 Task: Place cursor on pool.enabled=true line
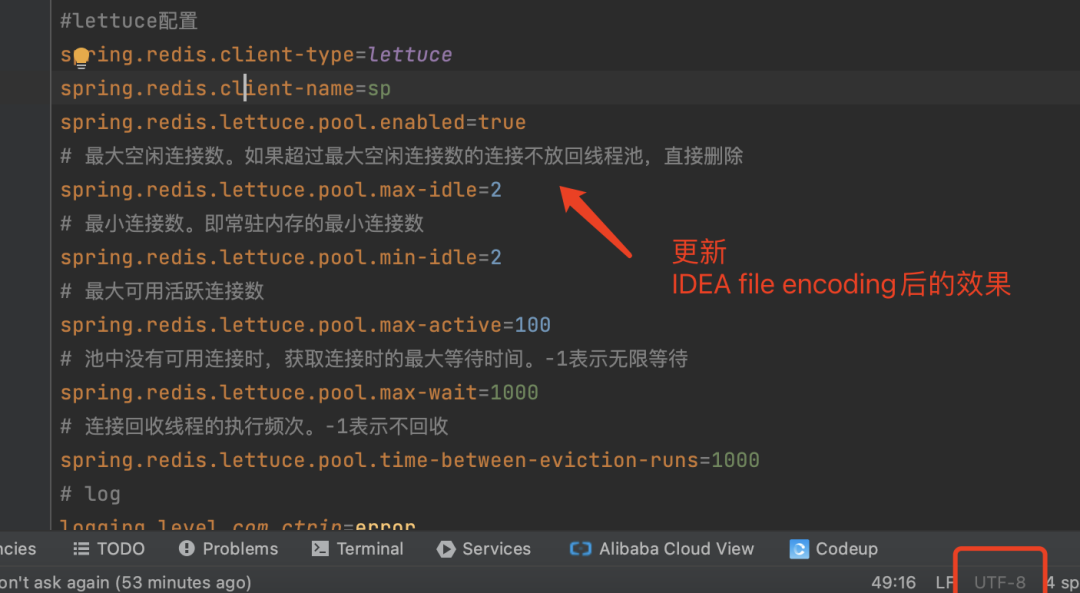pos(293,123)
